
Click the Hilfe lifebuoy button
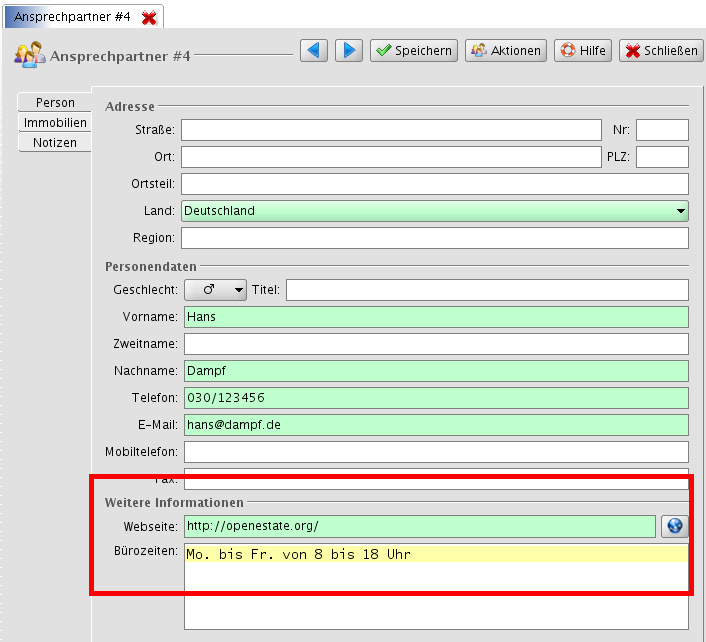pos(583,51)
